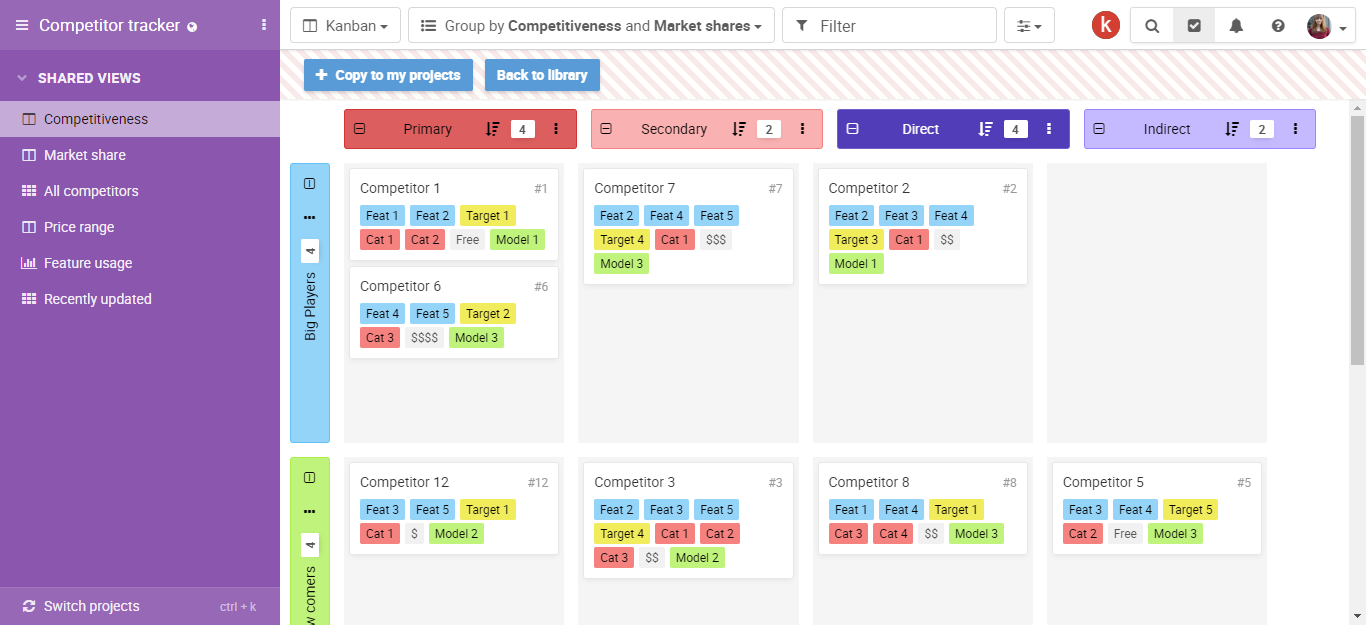Collapse the Secondary column
Viewport: 1366px width, 625px height.
[606, 129]
